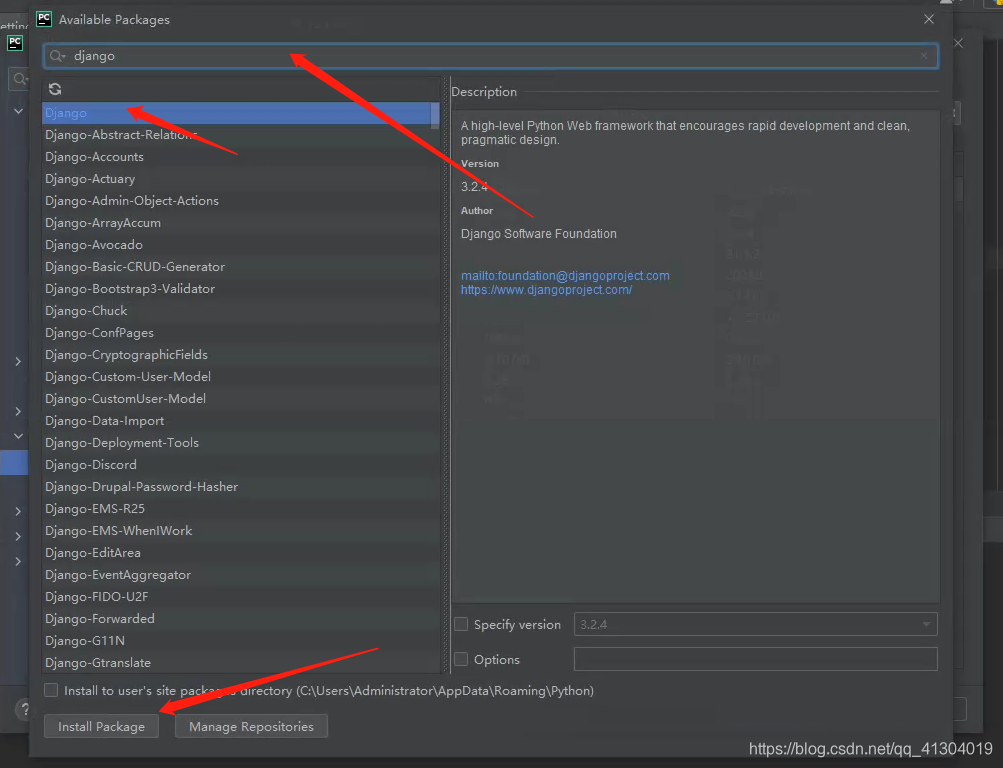Click the Django Software Foundation author text
The height and width of the screenshot is (768, 1003).
(539, 234)
